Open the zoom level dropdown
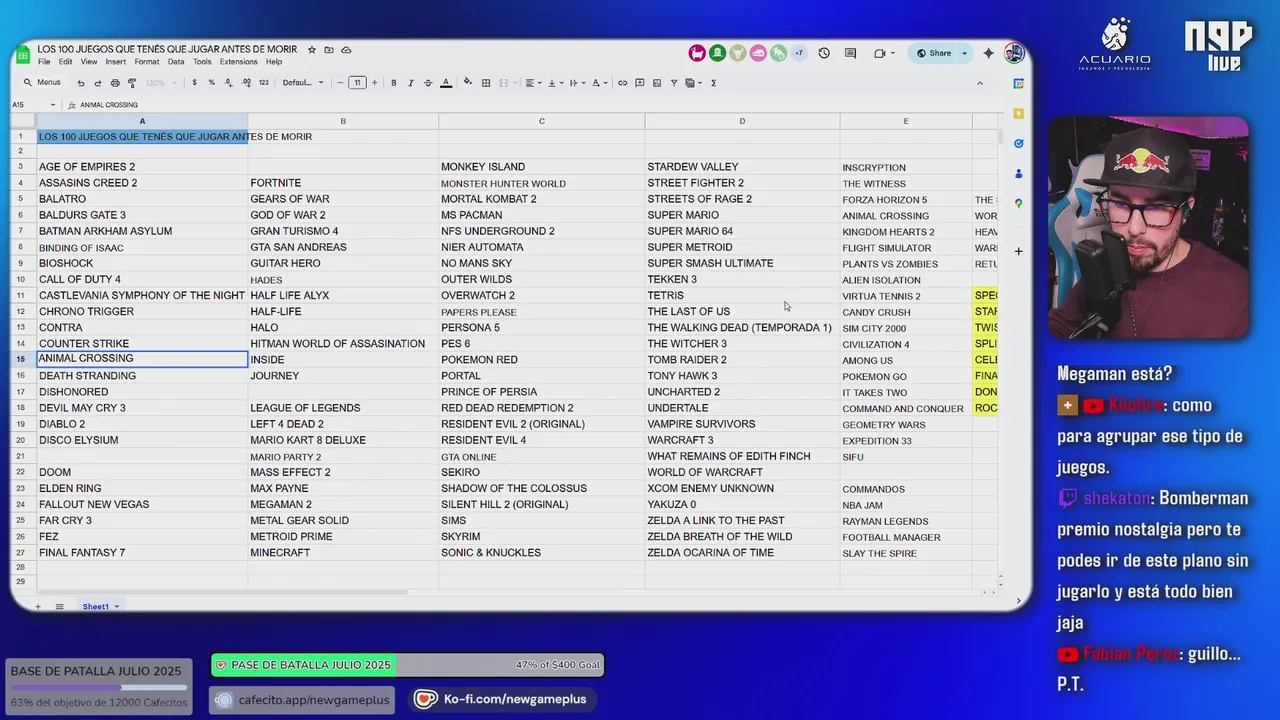Image resolution: width=1280 pixels, height=720 pixels. point(158,83)
